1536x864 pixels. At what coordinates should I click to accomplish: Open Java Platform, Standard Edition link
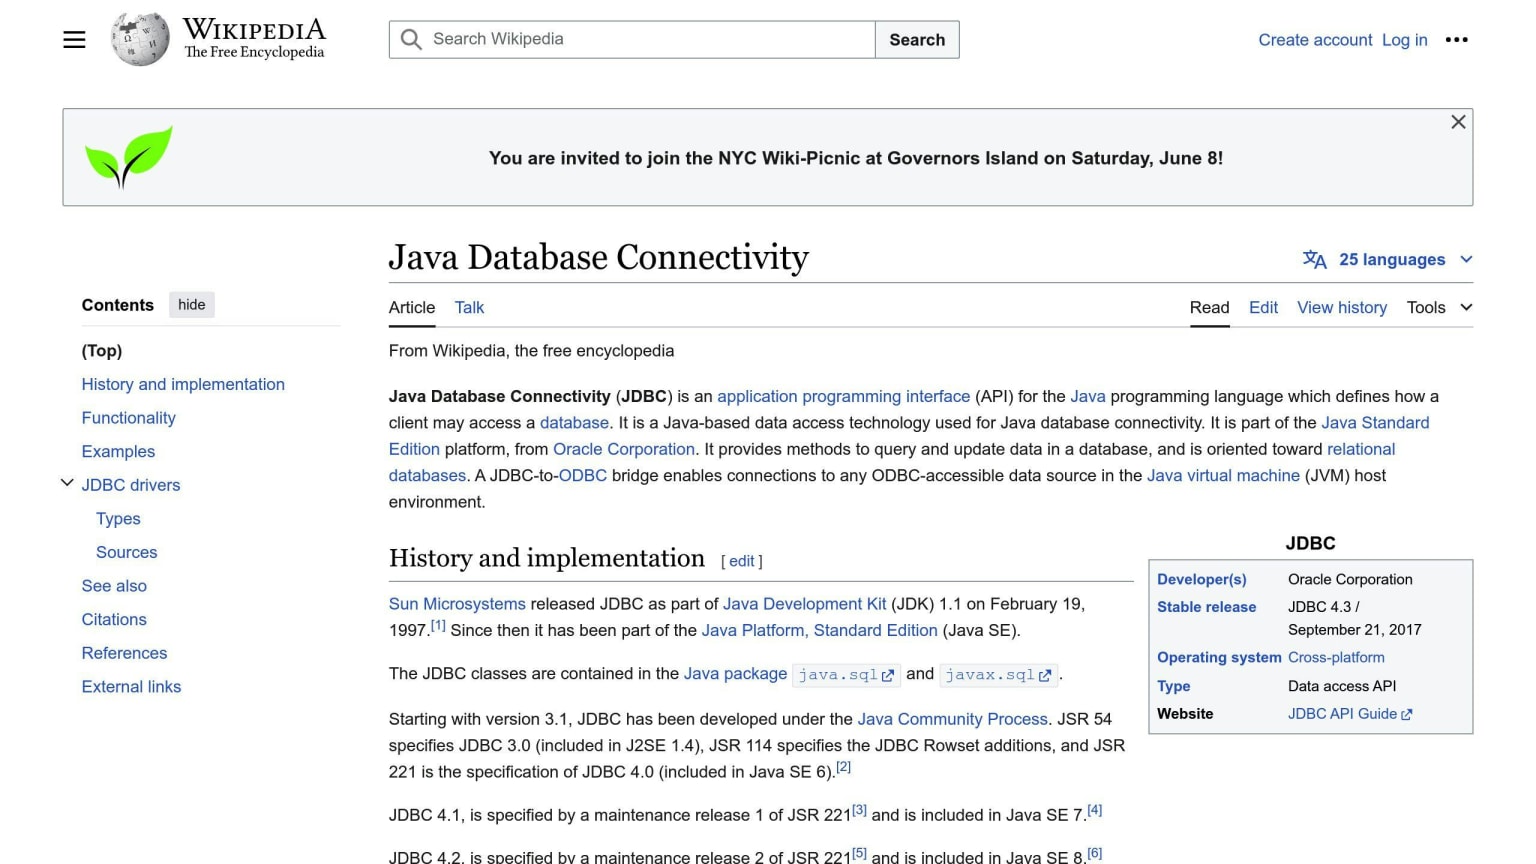click(820, 631)
